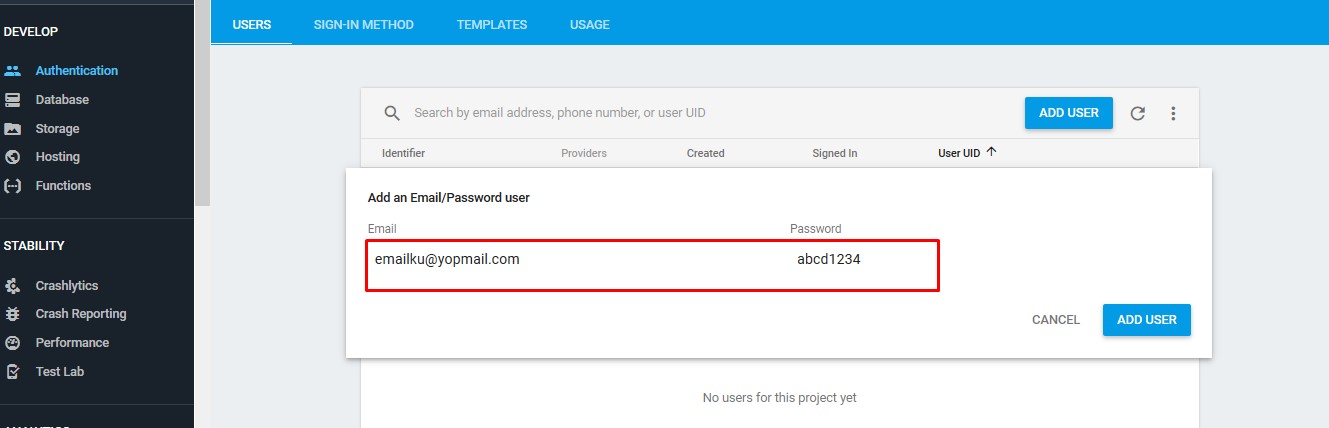
Task: Sort by User UID arrow
Action: pyautogui.click(x=991, y=152)
